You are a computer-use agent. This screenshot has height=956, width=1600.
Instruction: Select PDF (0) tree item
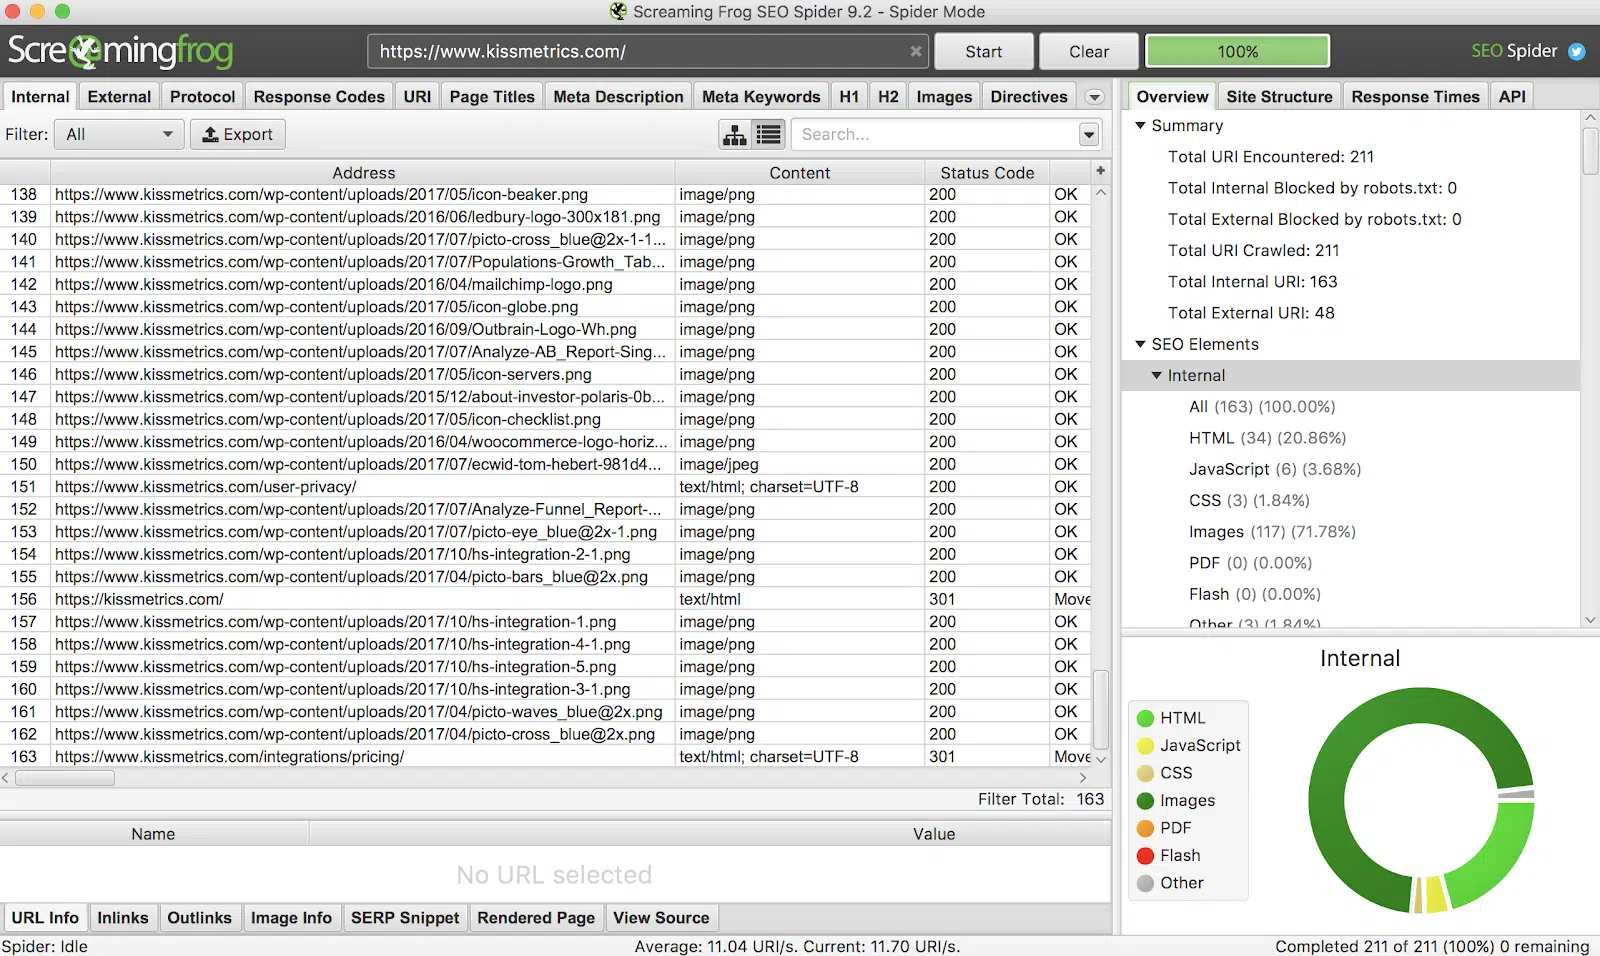[1250, 563]
